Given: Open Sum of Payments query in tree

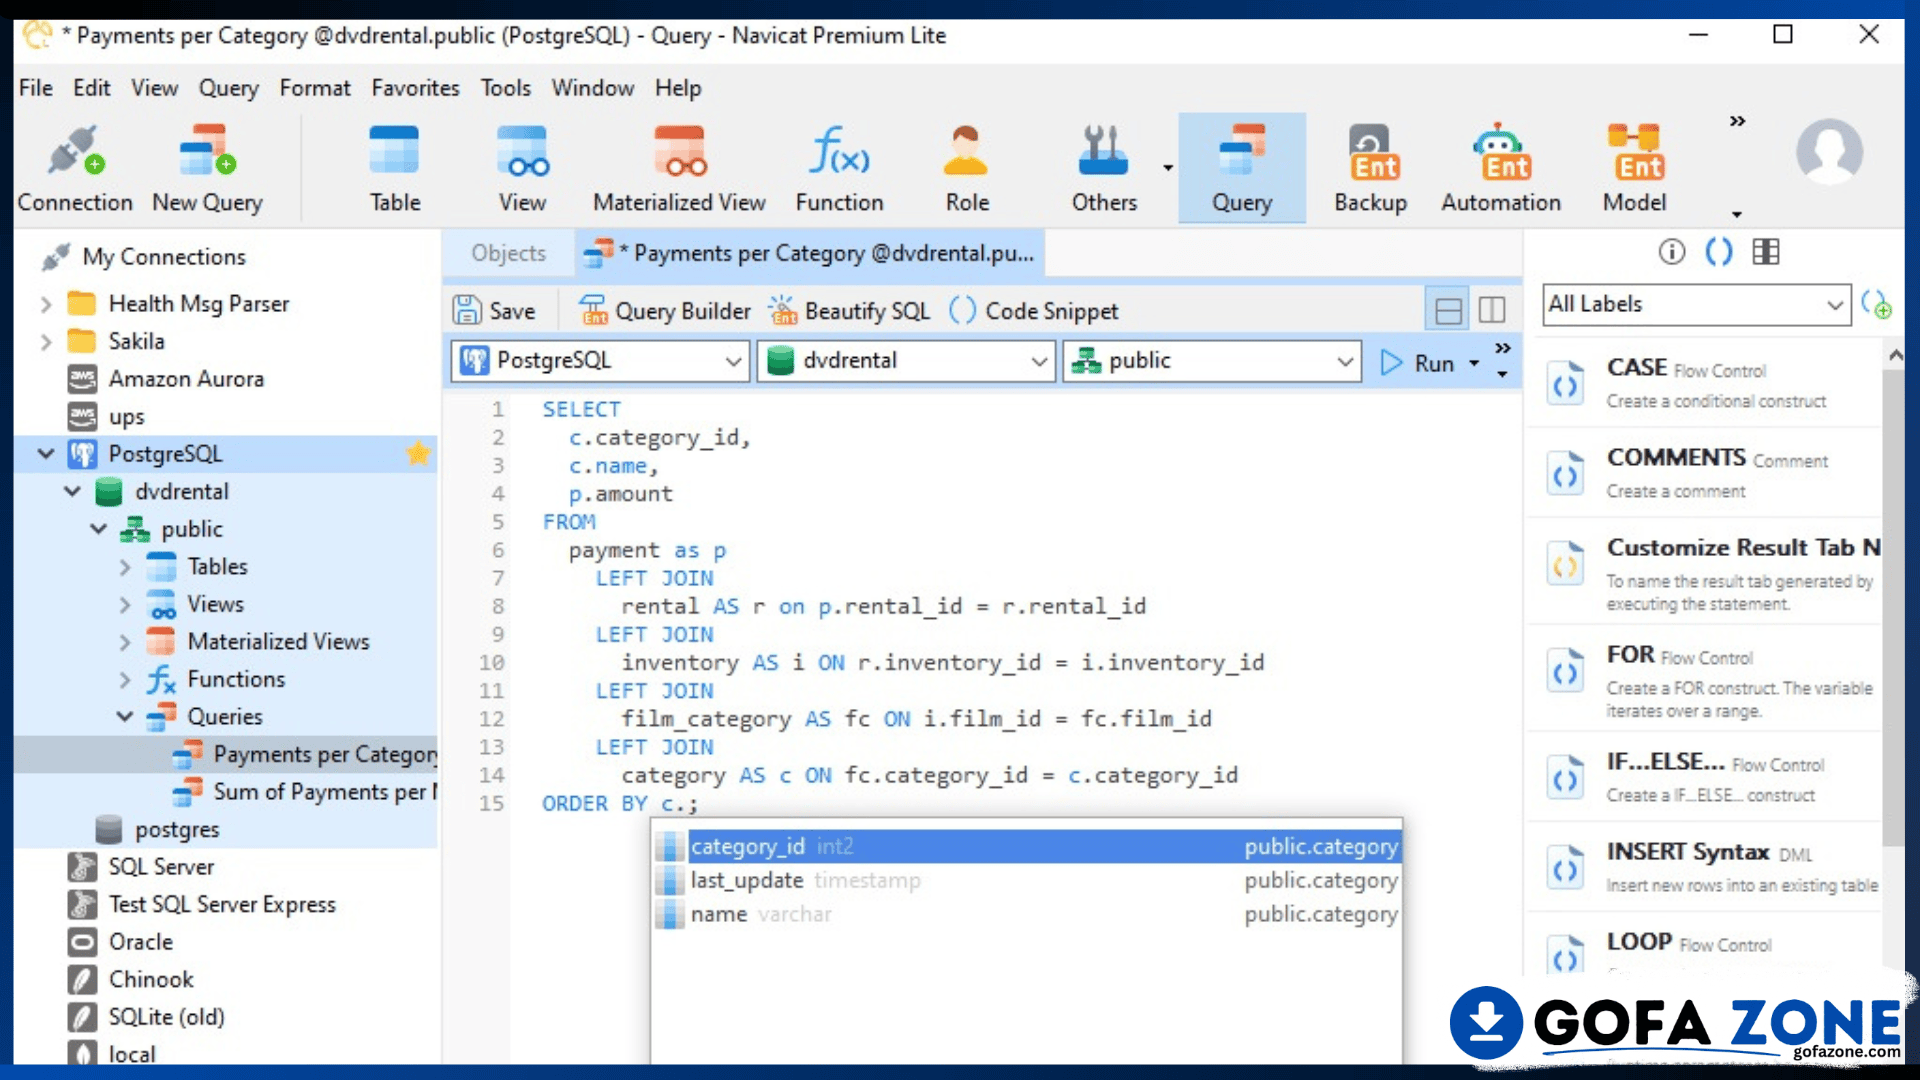Looking at the screenshot, I should click(x=304, y=792).
